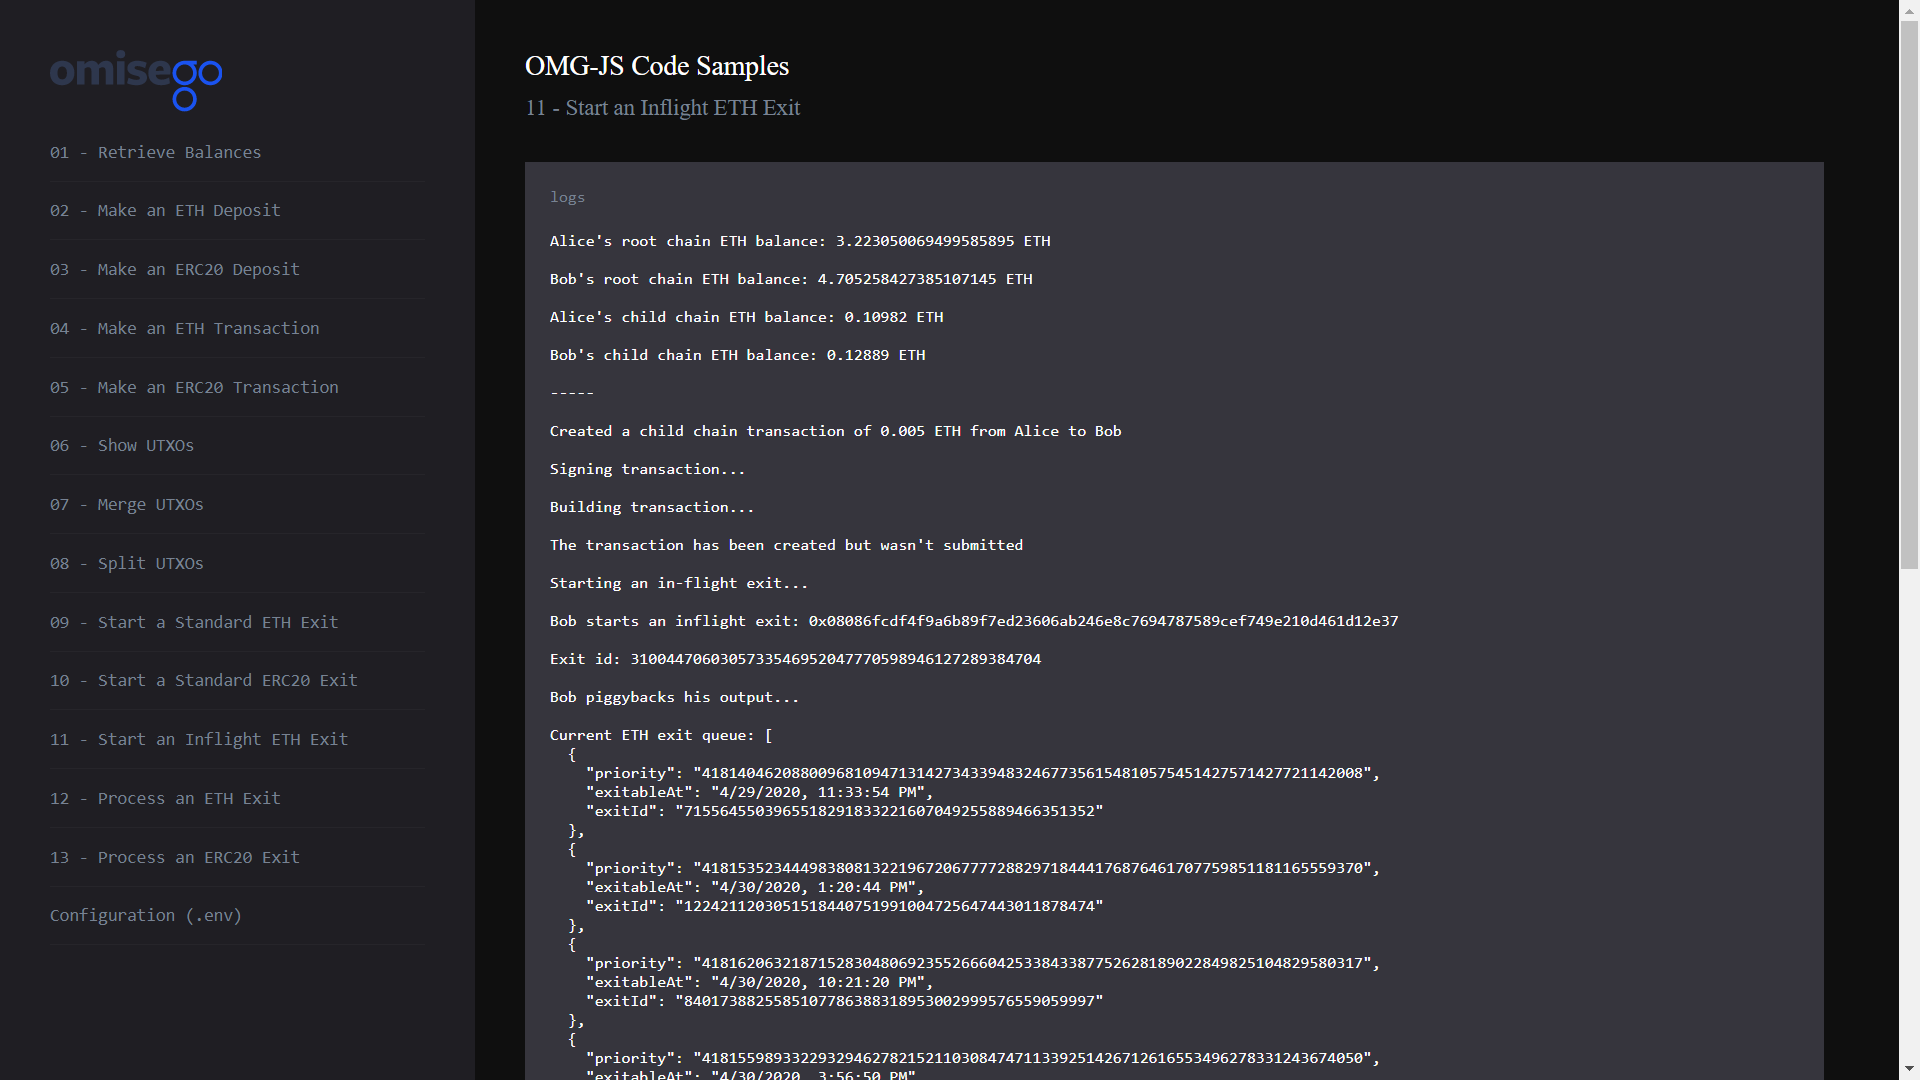Click exitableAt '4/30/2020, 10:21:20 PM' entry
The image size is (1920, 1080).
(x=759, y=982)
